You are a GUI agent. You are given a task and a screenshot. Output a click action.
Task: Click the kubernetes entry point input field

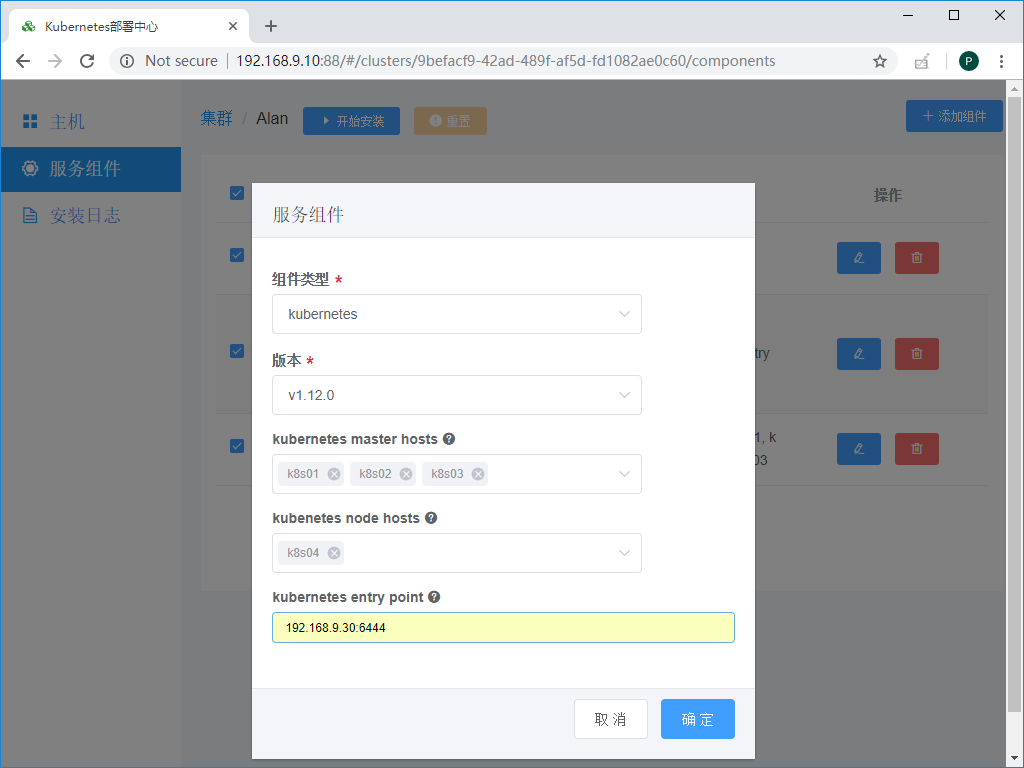pos(503,627)
